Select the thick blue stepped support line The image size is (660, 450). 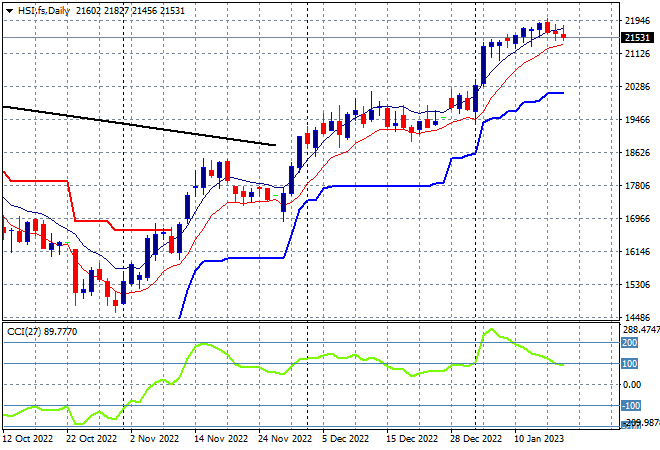pos(370,186)
